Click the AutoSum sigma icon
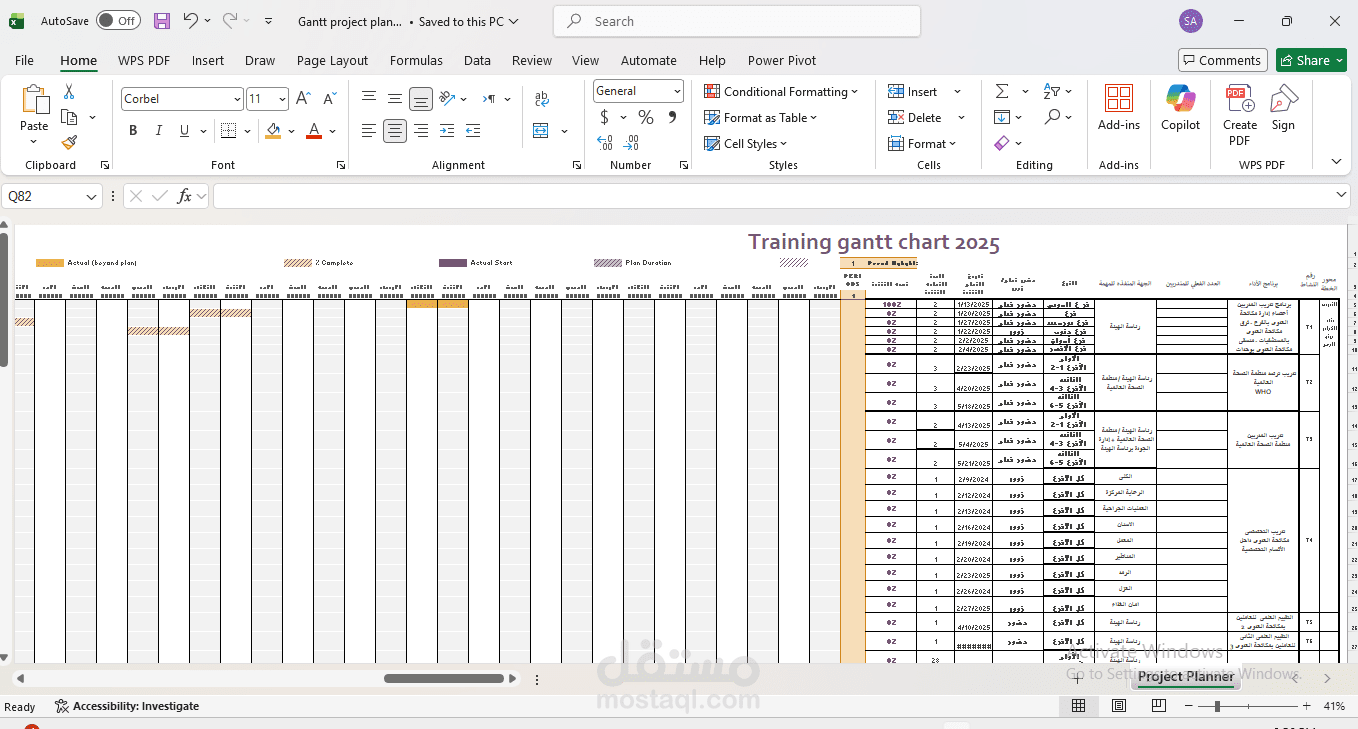The height and width of the screenshot is (729, 1358). (1001, 91)
